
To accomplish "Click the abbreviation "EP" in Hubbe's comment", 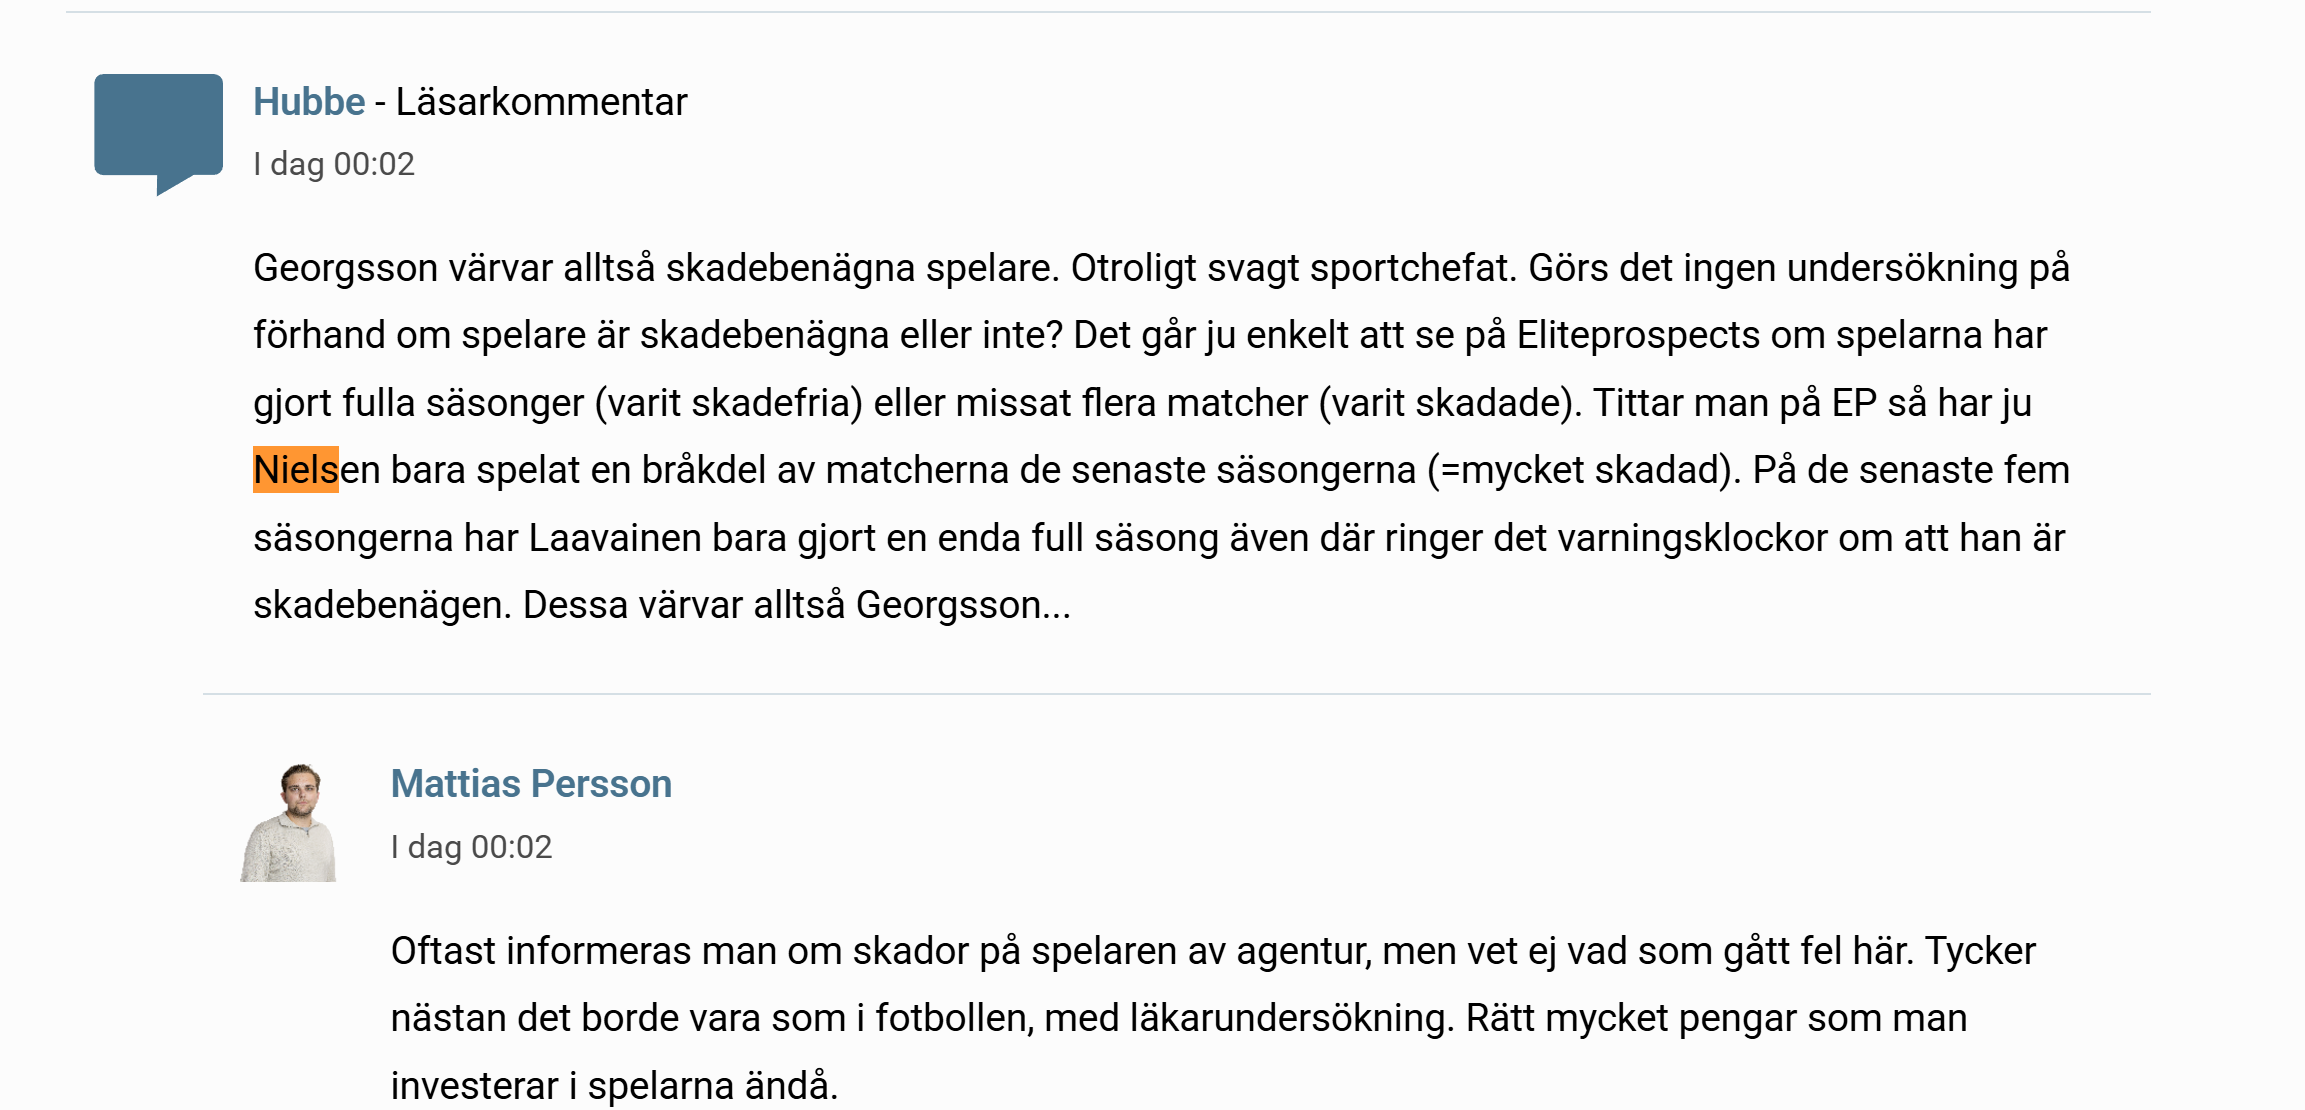I will [1854, 403].
